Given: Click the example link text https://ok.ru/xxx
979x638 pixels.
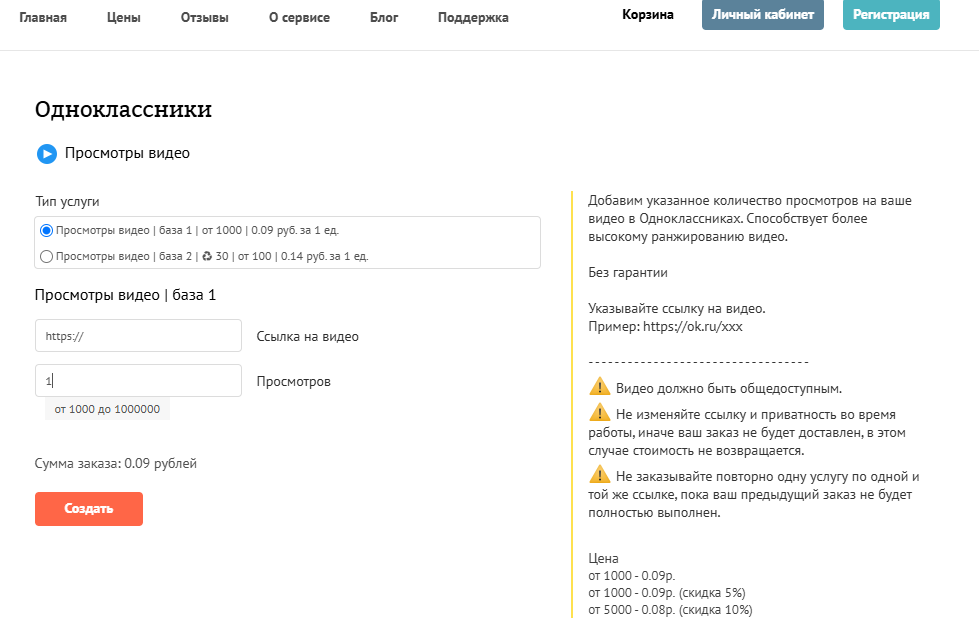Looking at the screenshot, I should [693, 326].
